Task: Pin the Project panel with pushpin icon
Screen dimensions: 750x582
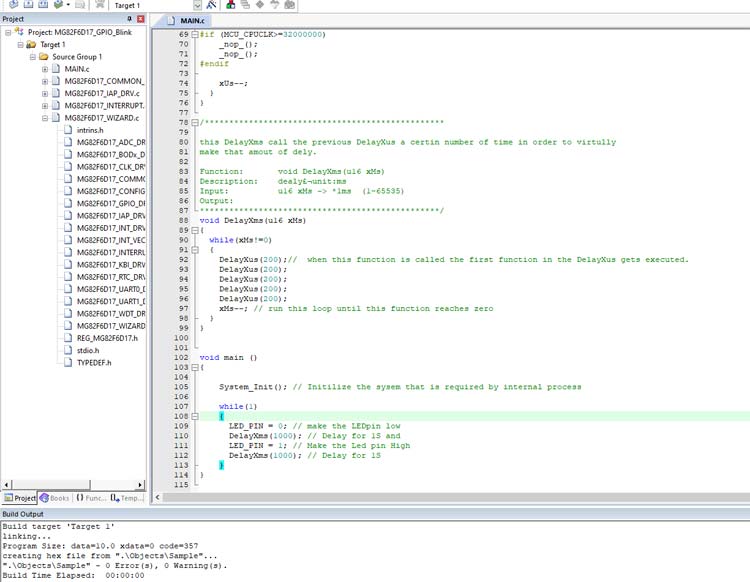Action: (129, 19)
